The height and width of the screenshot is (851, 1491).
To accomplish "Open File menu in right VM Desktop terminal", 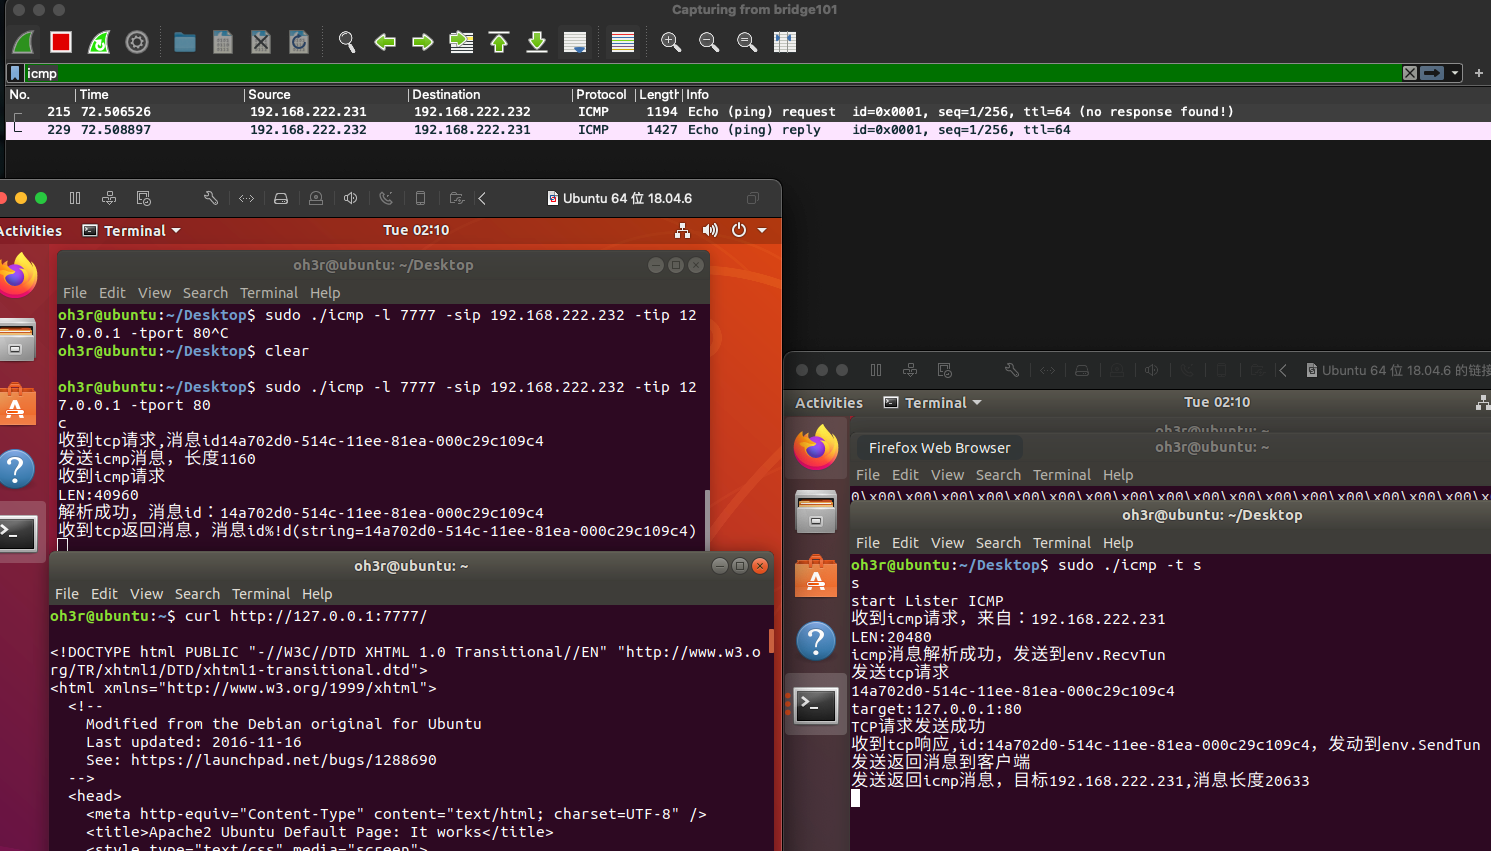I will tap(868, 543).
